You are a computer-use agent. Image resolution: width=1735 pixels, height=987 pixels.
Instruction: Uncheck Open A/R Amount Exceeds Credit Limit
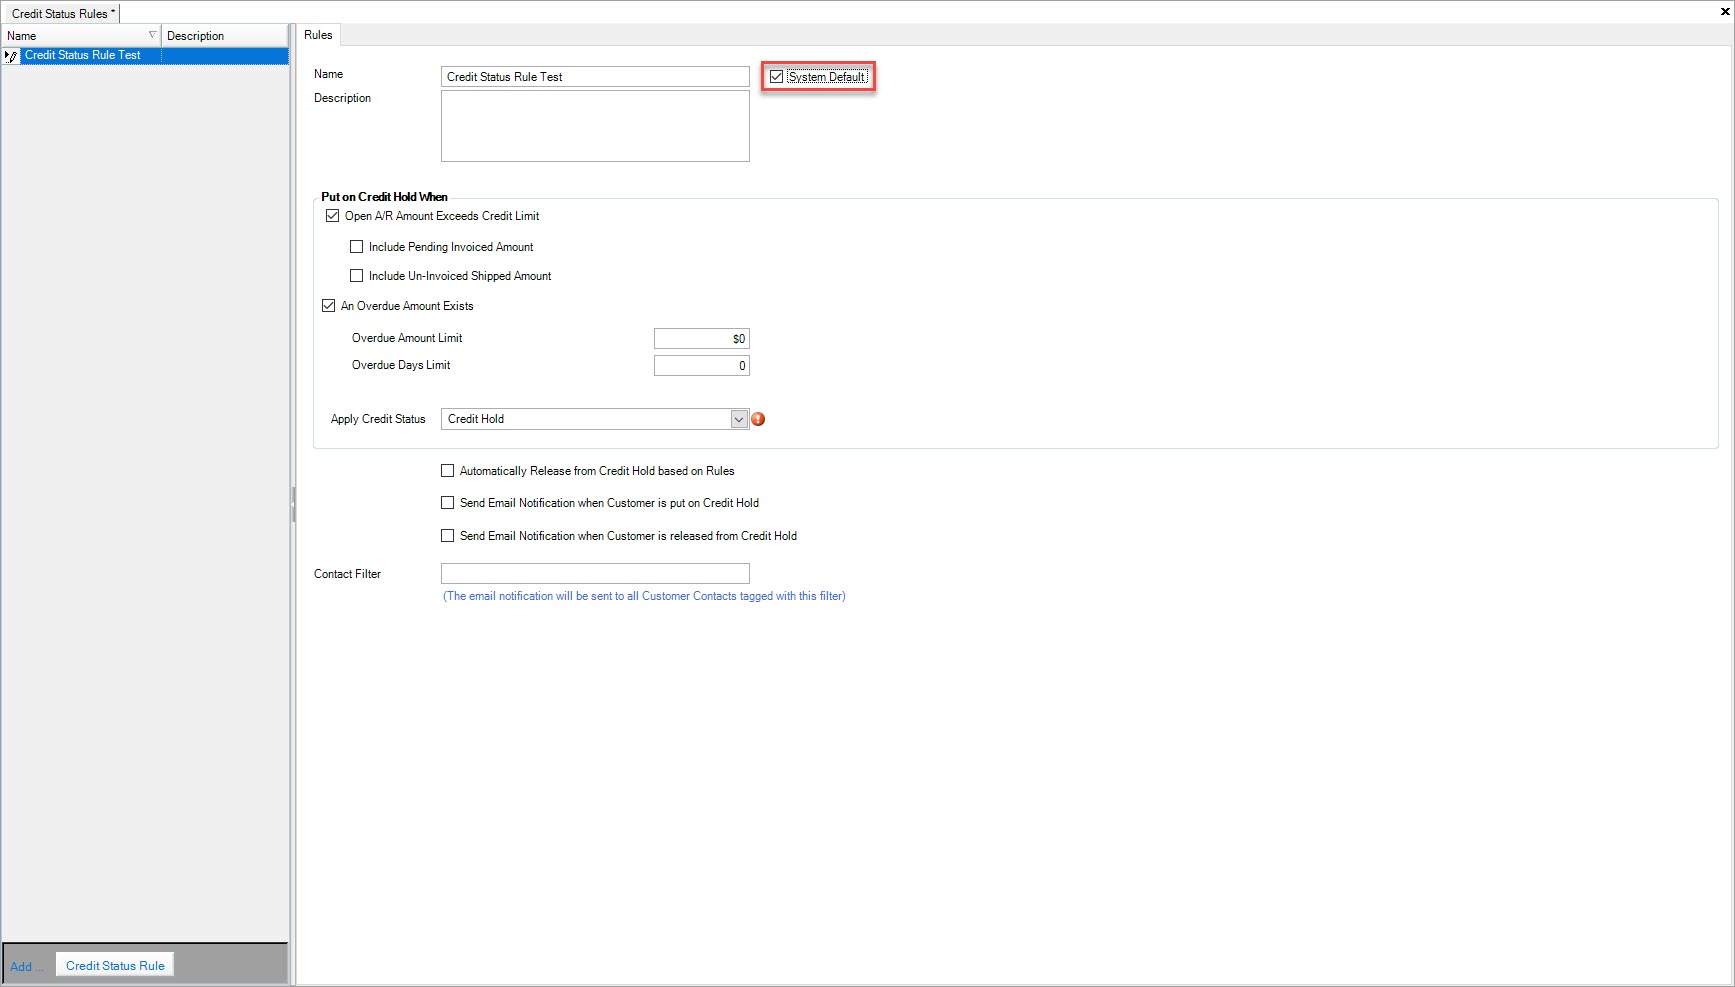click(x=332, y=216)
